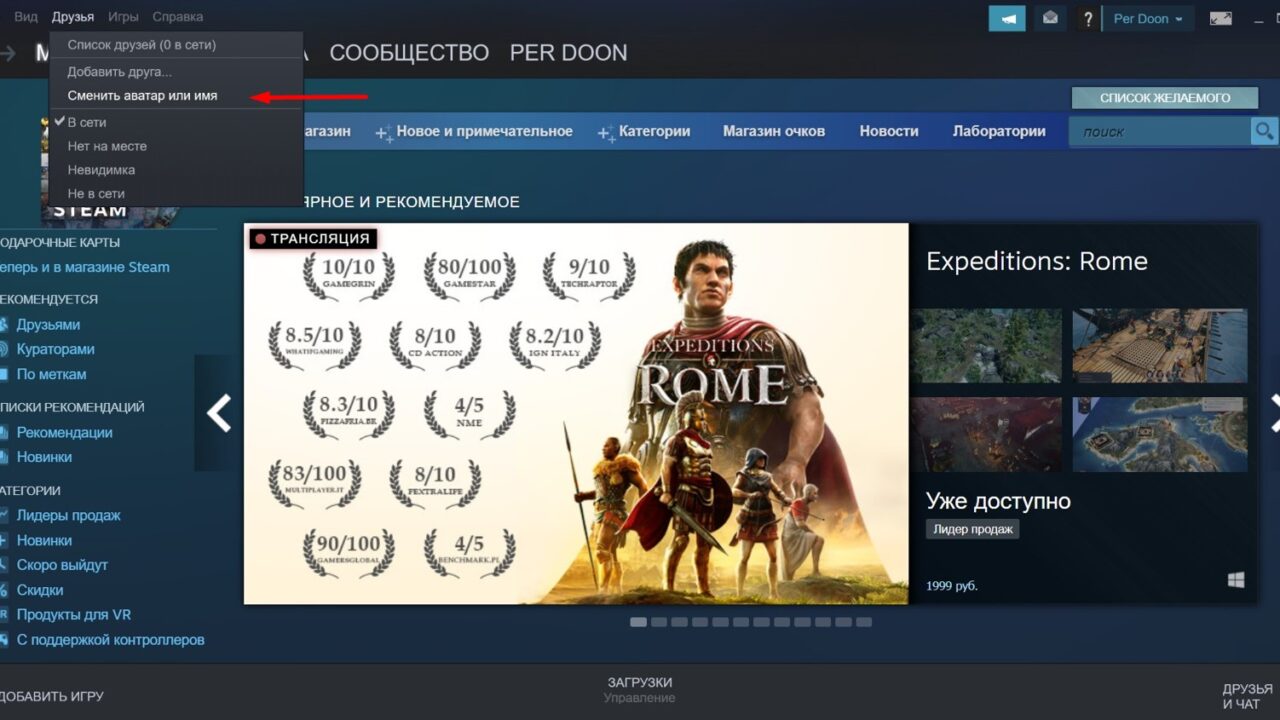
Task: Click ДОБАВИТЬ ИГРУ at the bottom
Action: [52, 696]
